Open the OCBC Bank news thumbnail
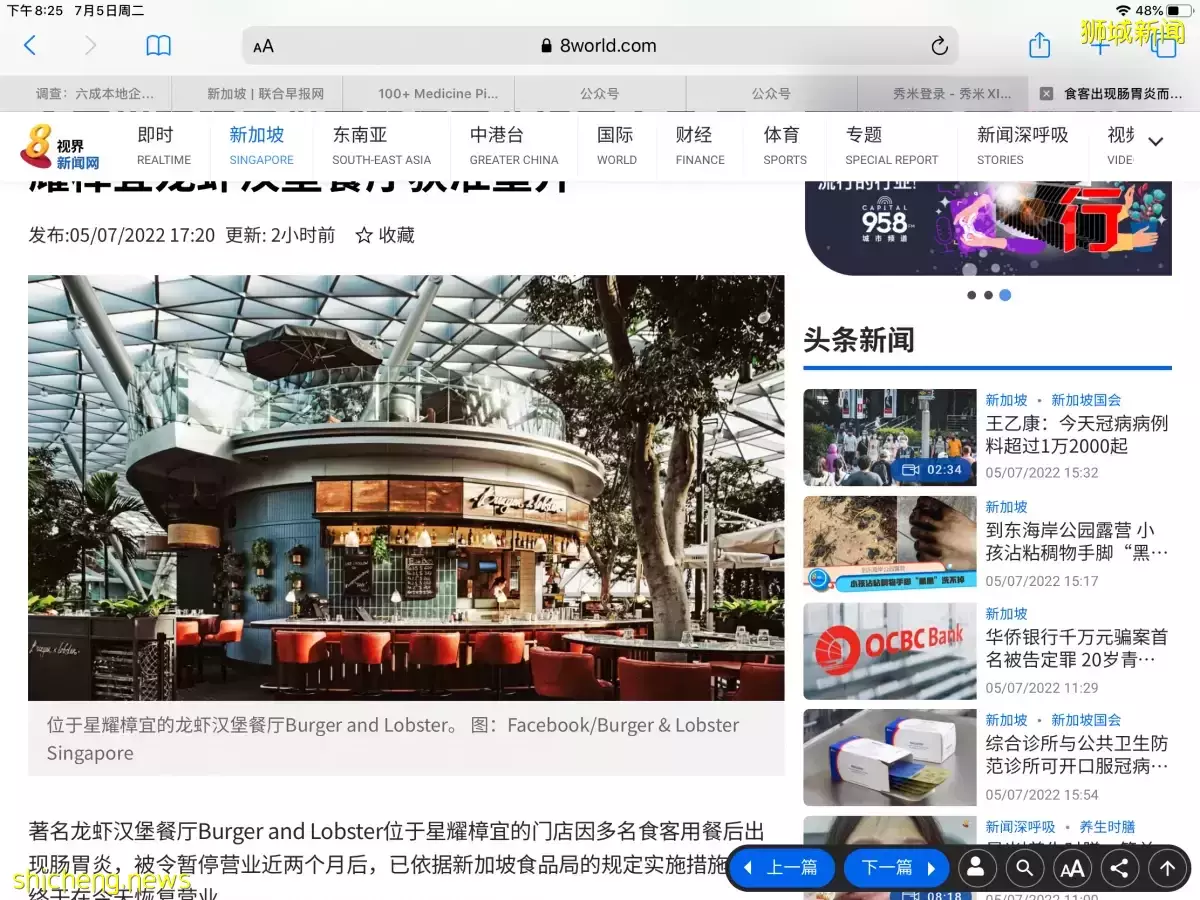The height and width of the screenshot is (900, 1200). (x=889, y=651)
